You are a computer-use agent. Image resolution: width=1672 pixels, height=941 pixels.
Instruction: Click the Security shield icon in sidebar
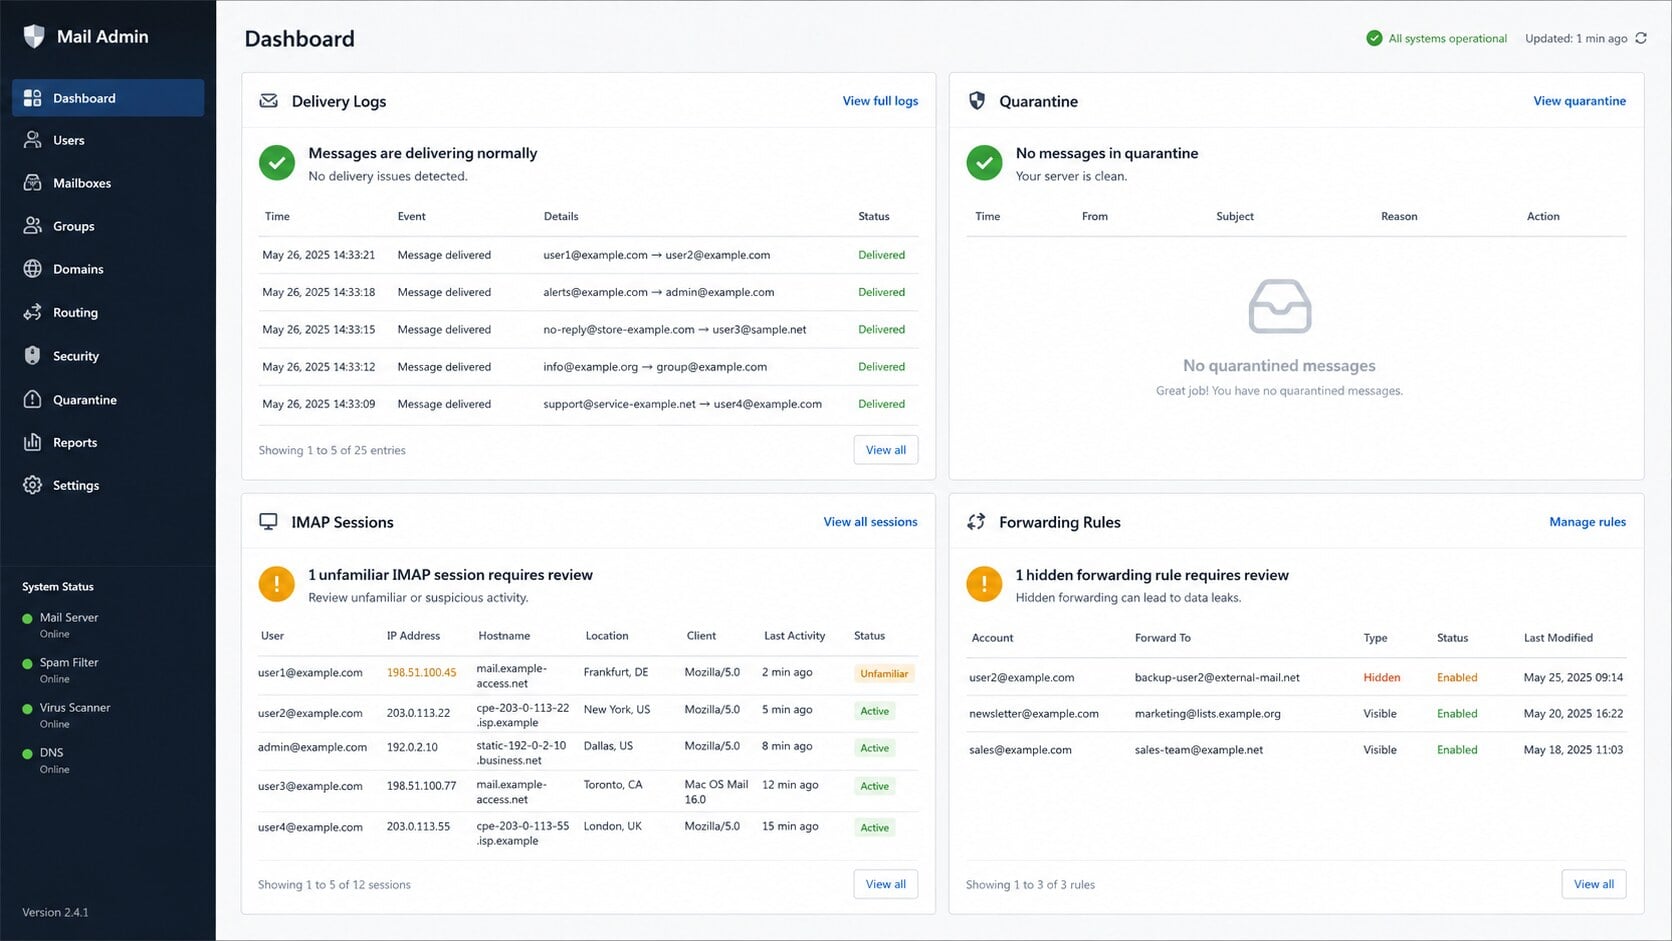[x=33, y=356]
